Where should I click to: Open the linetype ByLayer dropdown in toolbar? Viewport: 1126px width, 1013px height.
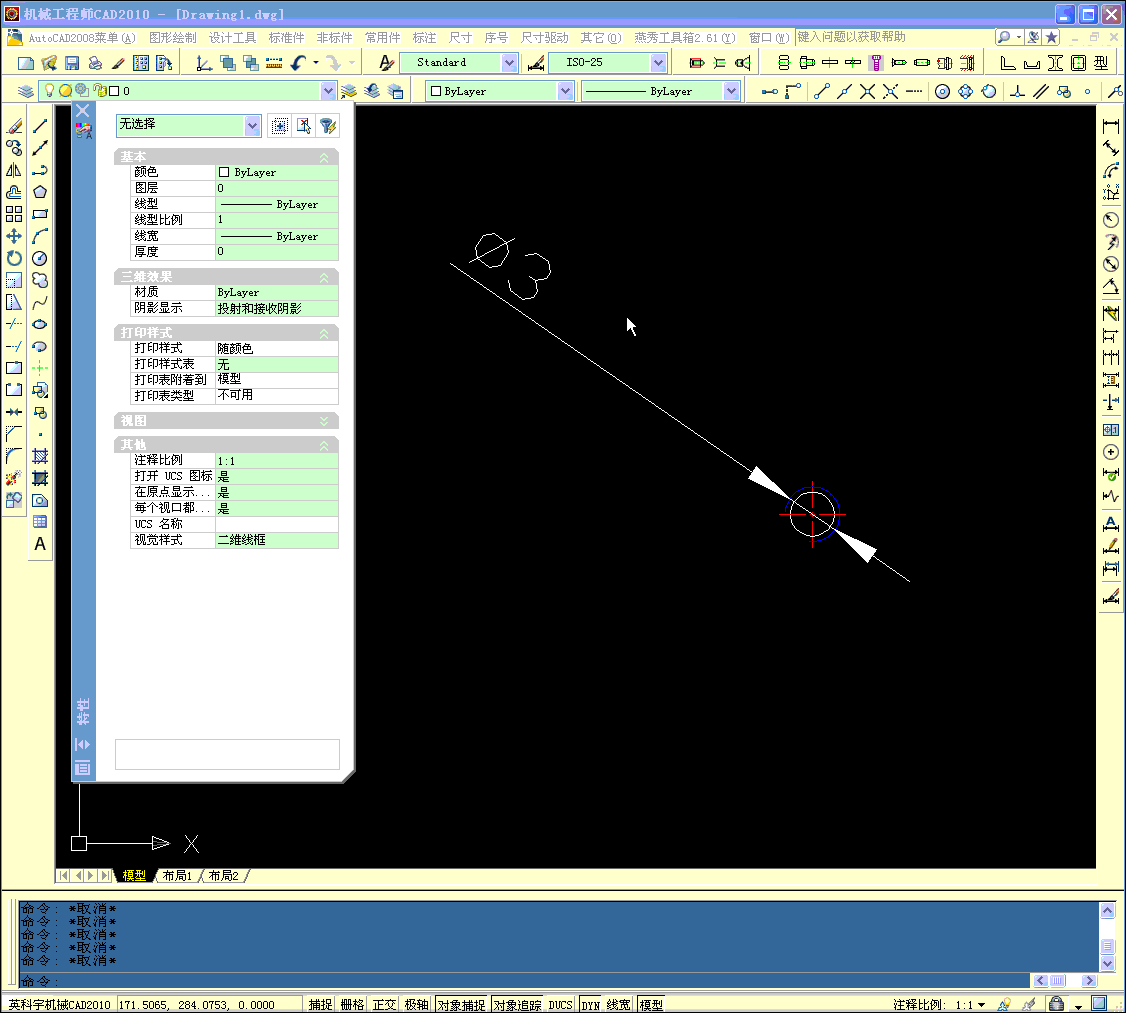point(731,91)
